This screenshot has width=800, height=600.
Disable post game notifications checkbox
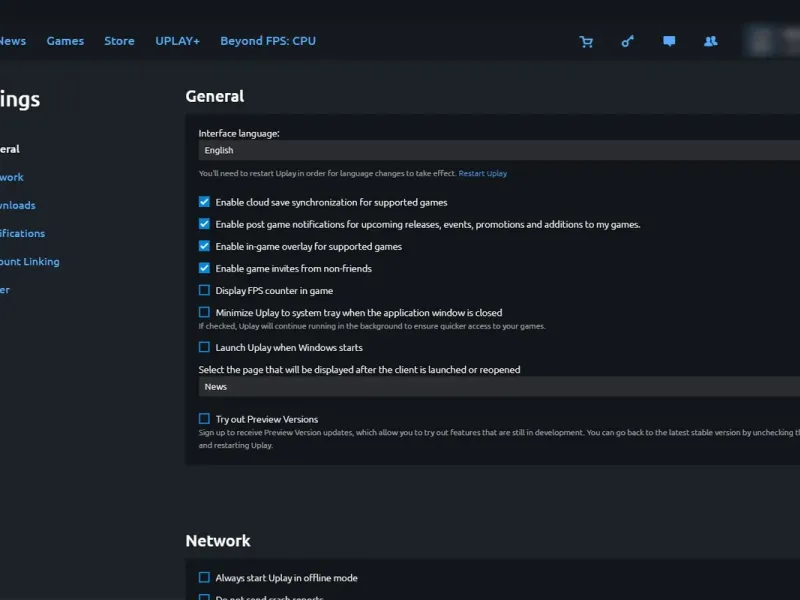pos(204,224)
